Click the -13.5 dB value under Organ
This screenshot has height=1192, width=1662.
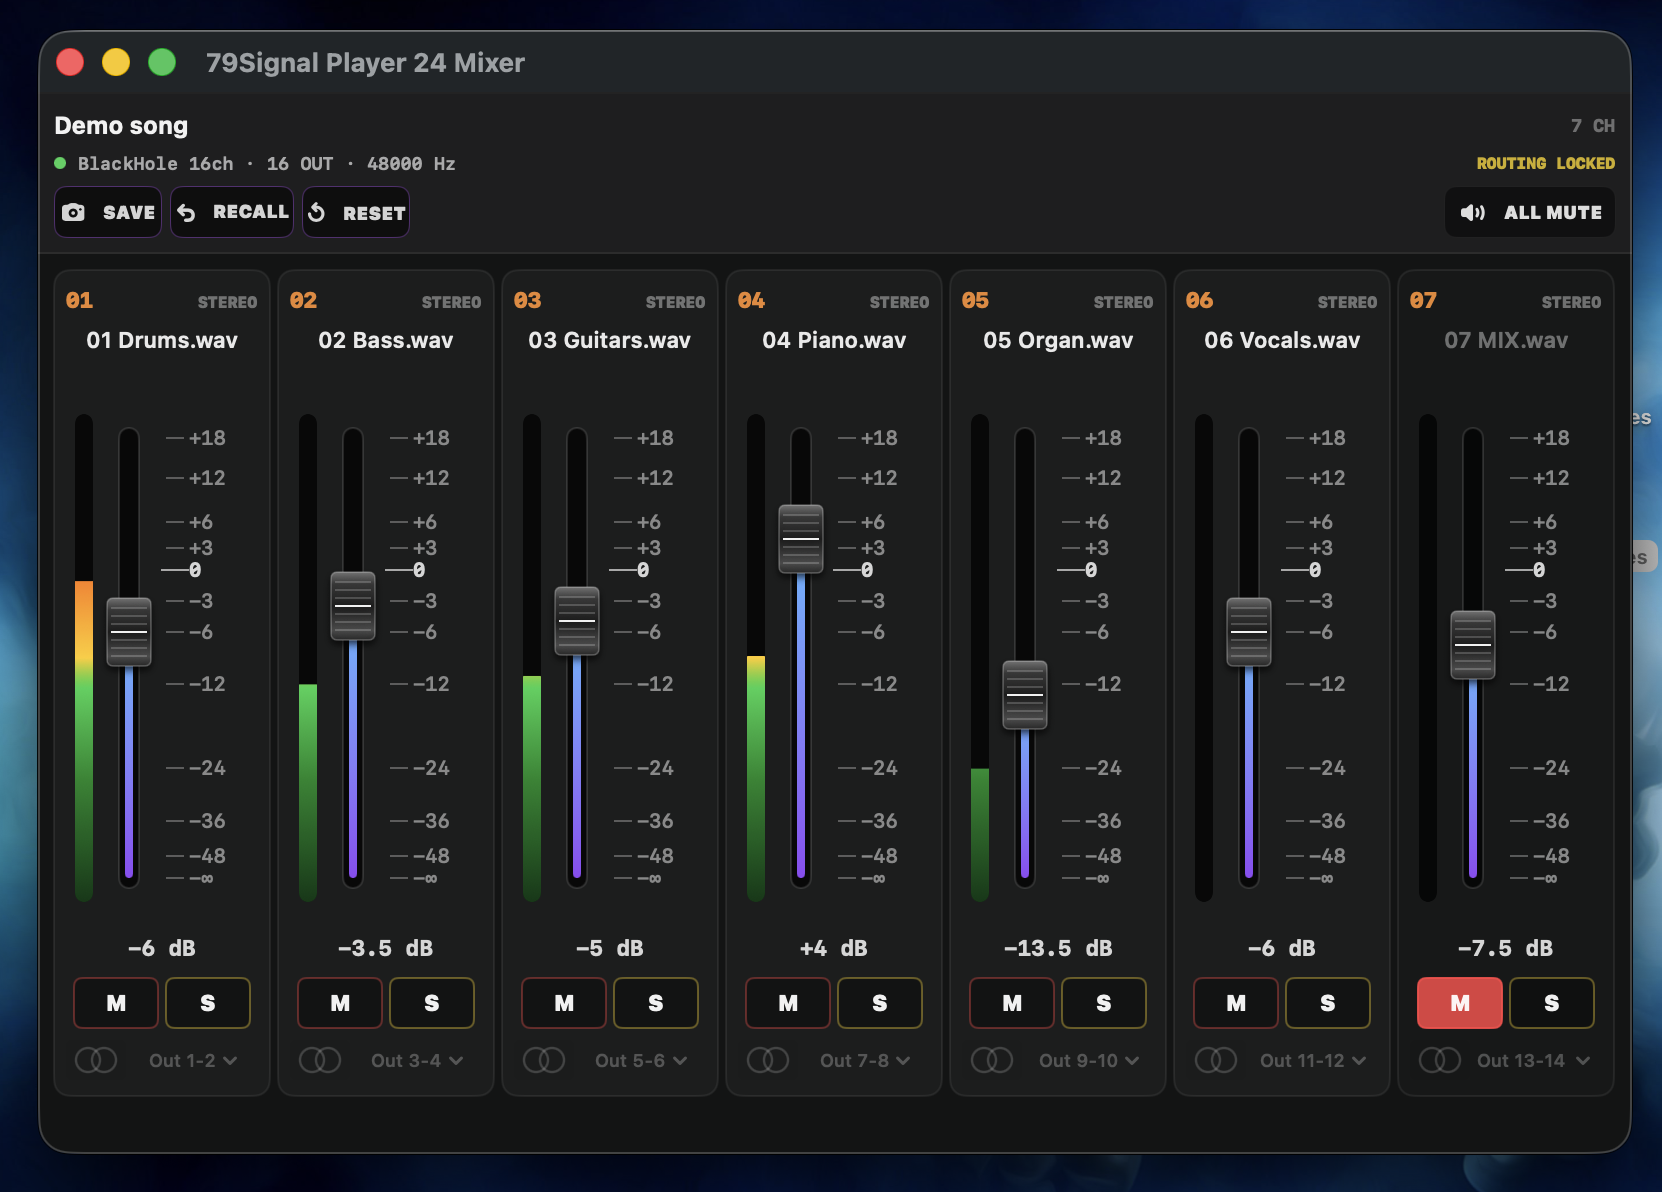[1058, 948]
